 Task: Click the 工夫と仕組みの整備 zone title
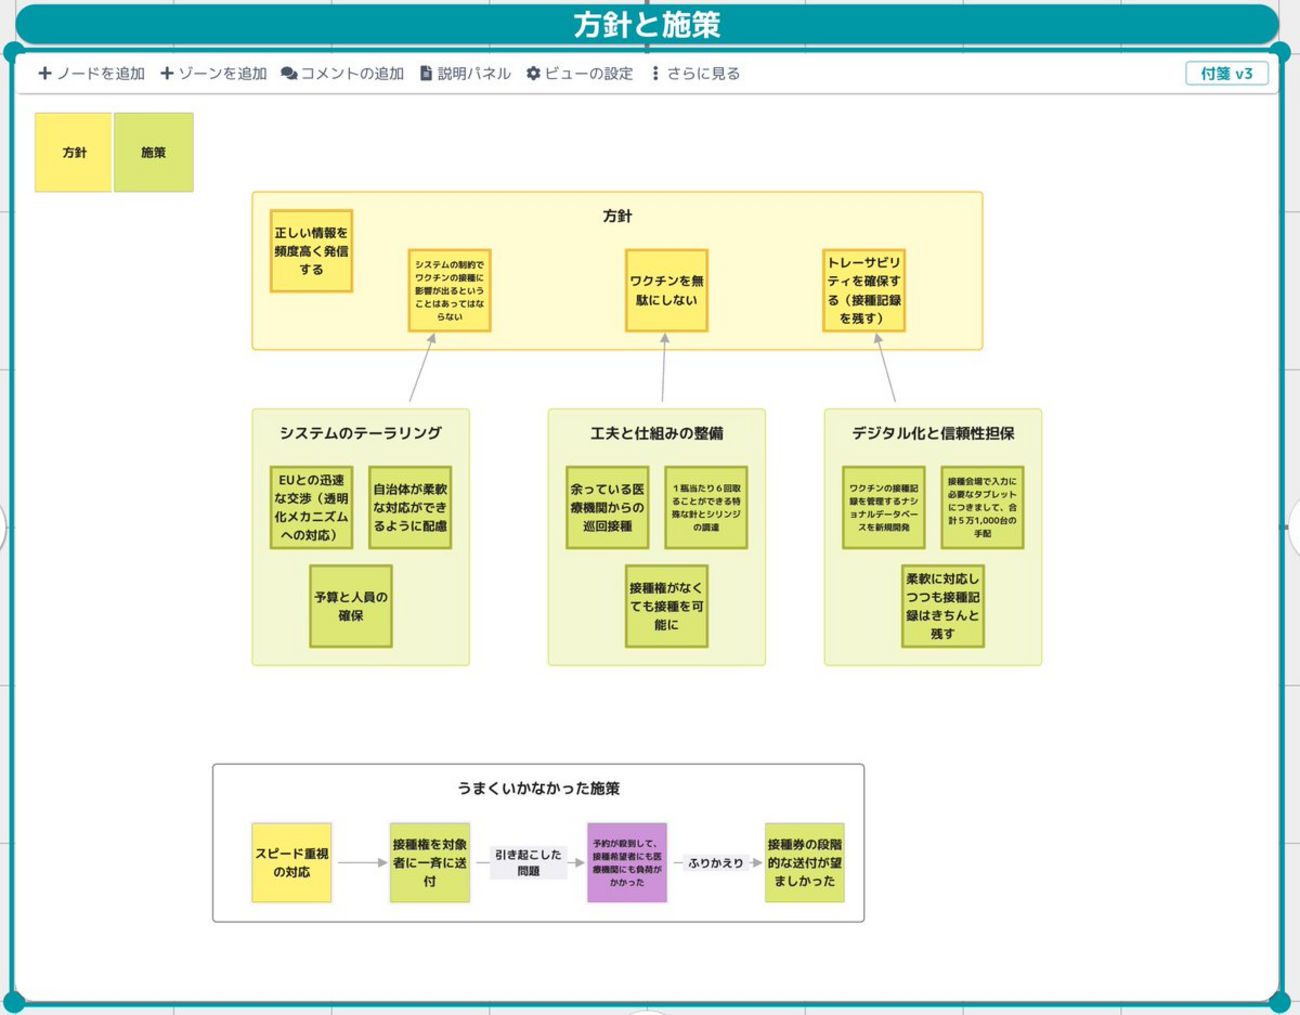point(656,433)
